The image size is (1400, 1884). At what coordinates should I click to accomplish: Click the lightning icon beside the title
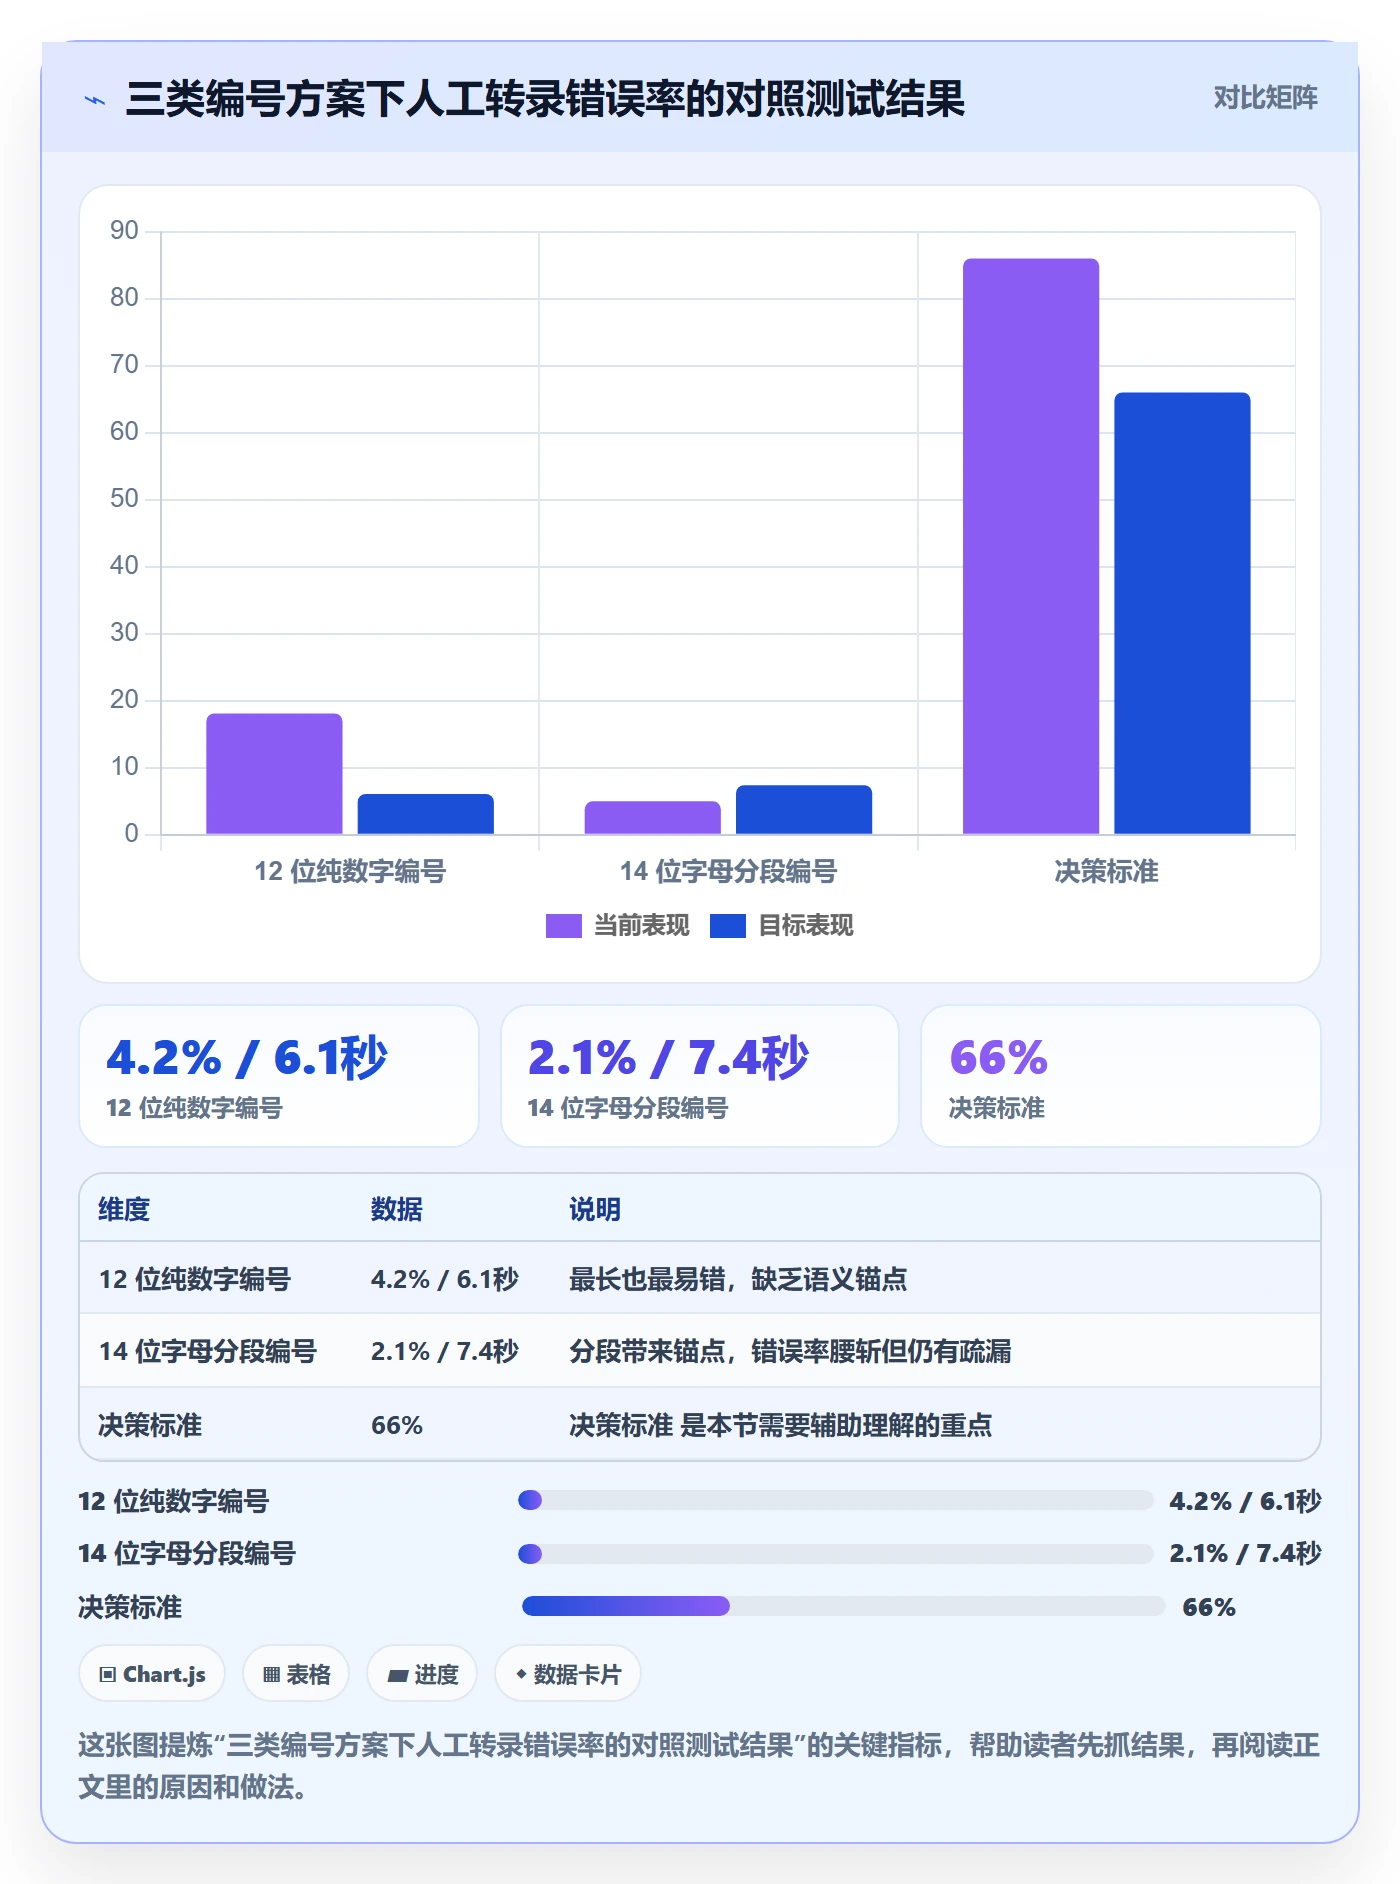pos(95,100)
